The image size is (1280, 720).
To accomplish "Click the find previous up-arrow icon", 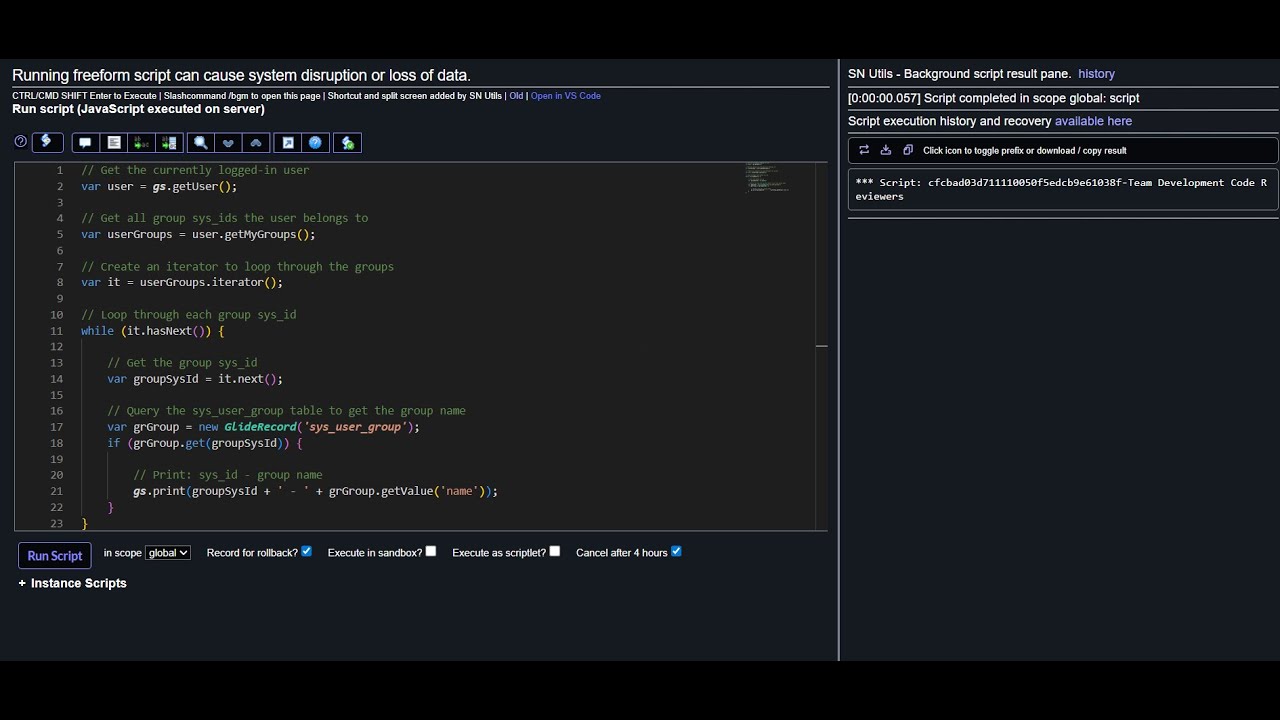I will pyautogui.click(x=257, y=143).
